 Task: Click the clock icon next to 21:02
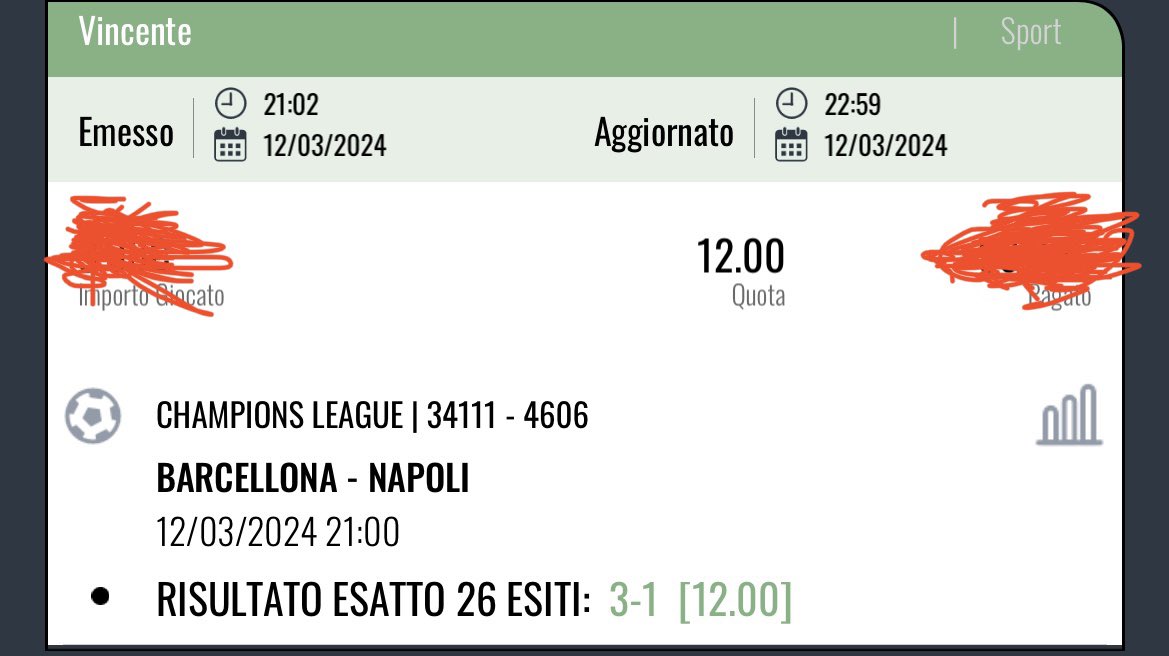tap(230, 104)
